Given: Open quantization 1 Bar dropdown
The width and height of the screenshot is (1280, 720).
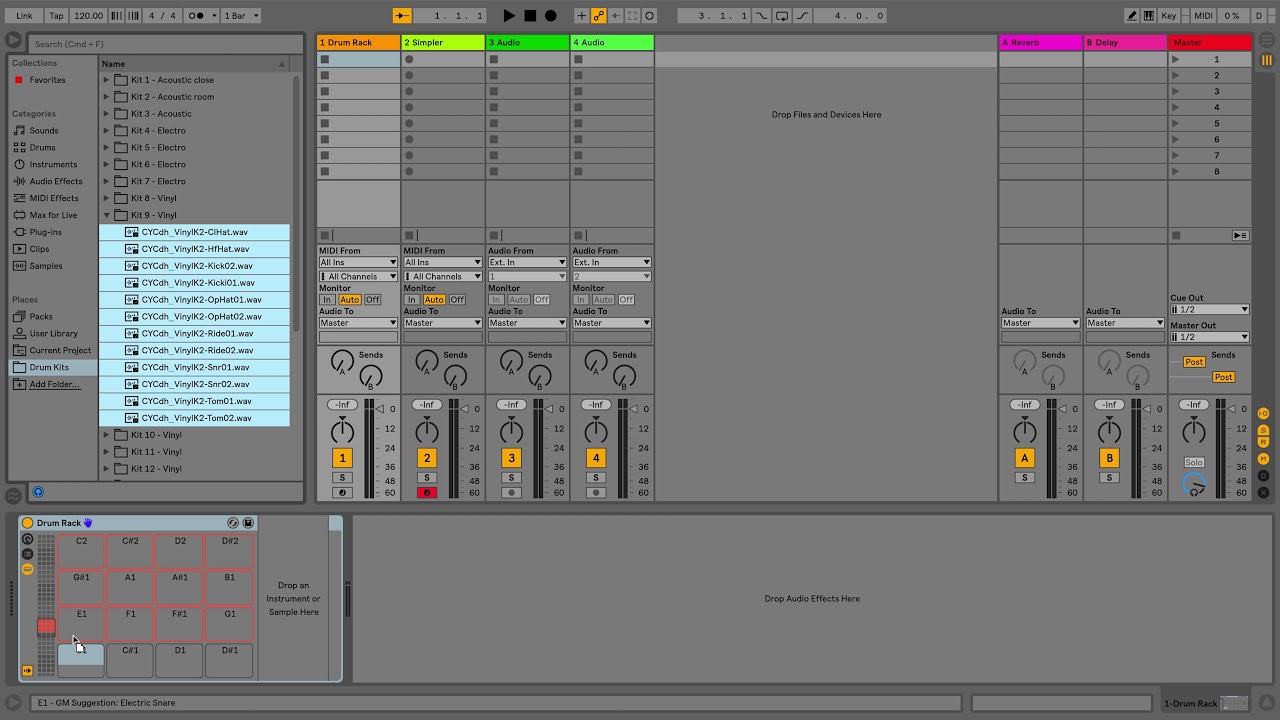Looking at the screenshot, I should click(241, 16).
